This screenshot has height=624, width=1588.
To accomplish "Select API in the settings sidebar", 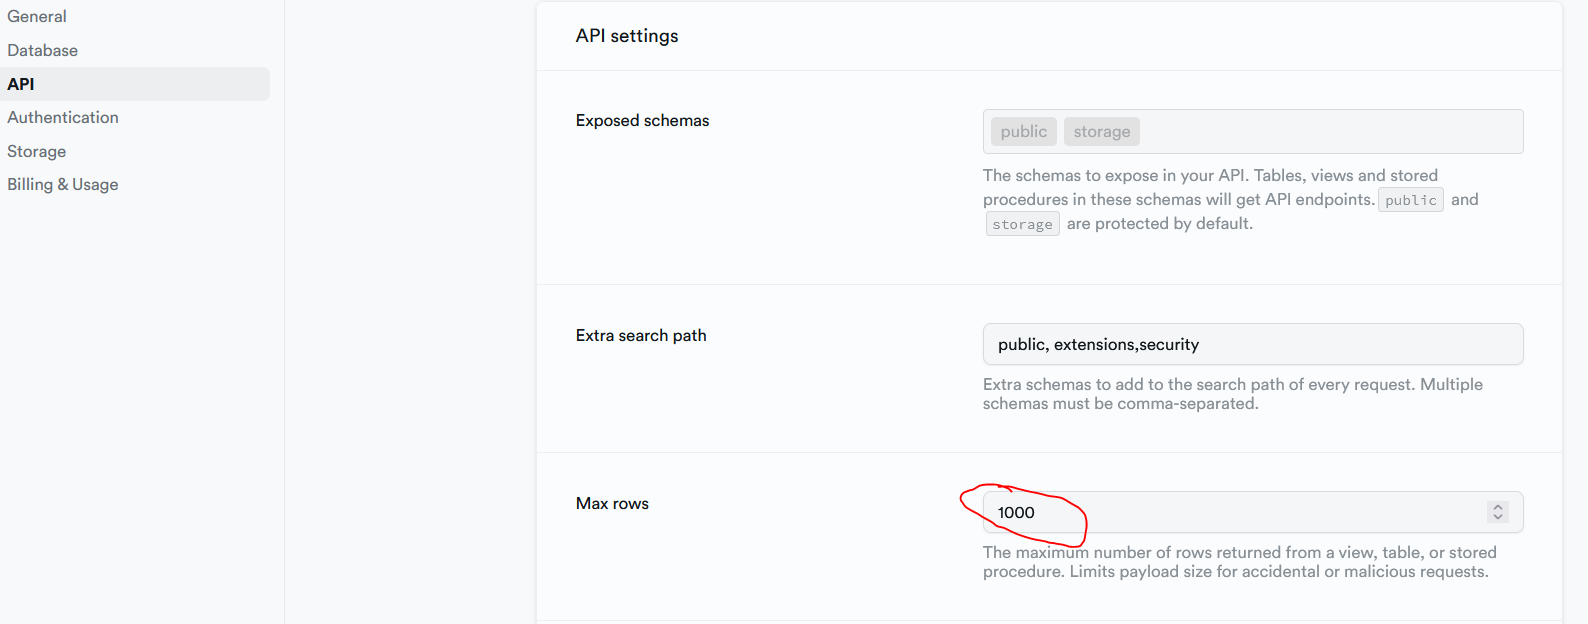I will click(21, 84).
